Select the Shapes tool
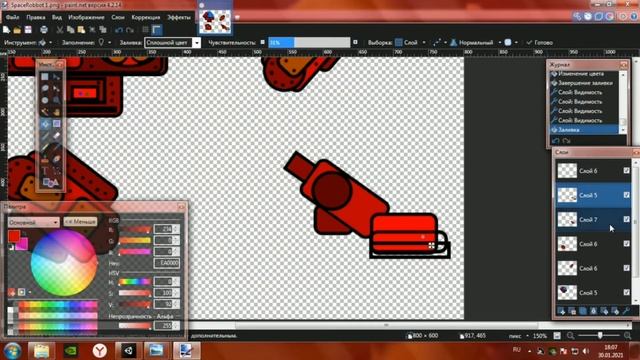Viewport: 640px width, 360px height. point(51,182)
